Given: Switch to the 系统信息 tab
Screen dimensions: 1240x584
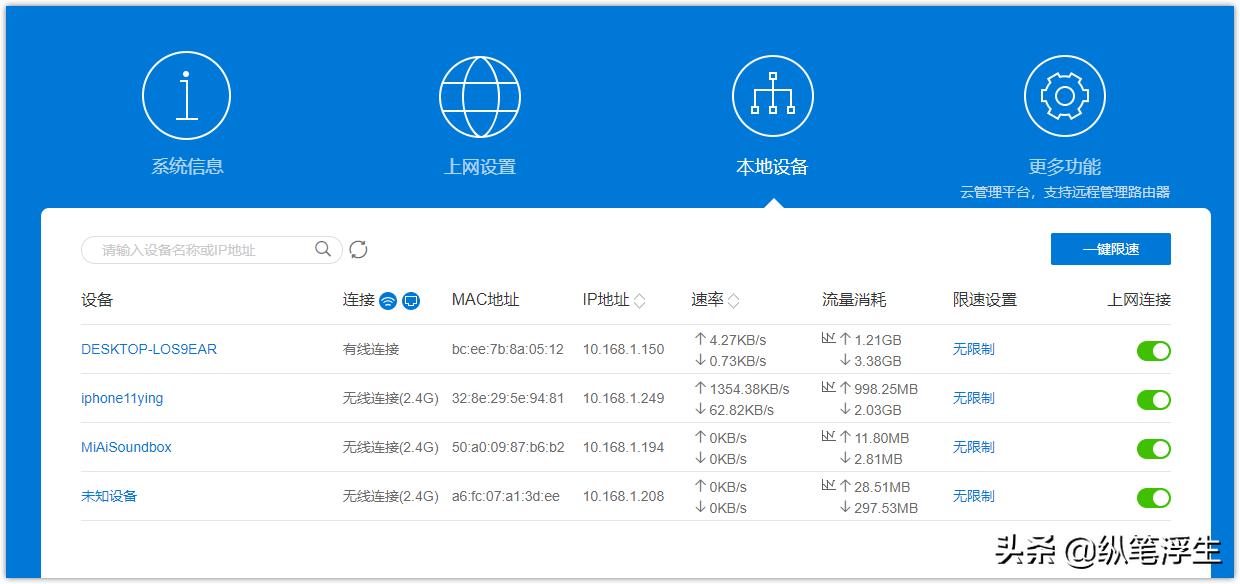Looking at the screenshot, I should pos(187,95).
